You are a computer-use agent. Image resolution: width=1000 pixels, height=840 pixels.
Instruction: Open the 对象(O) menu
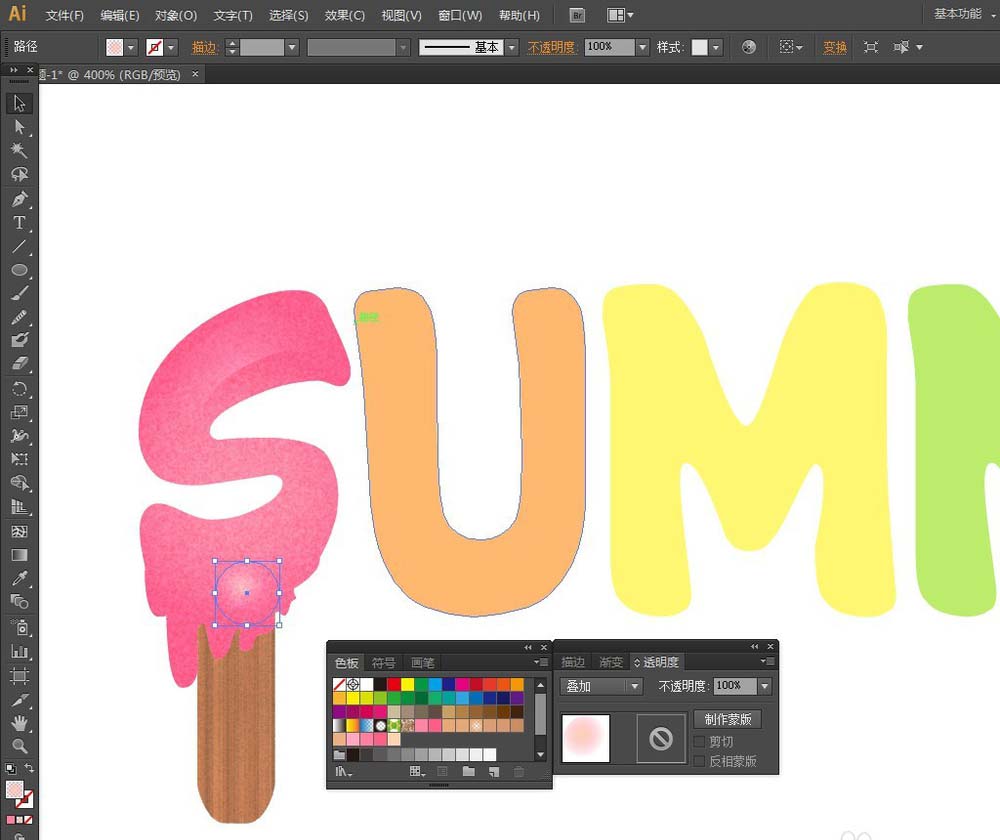click(x=175, y=15)
